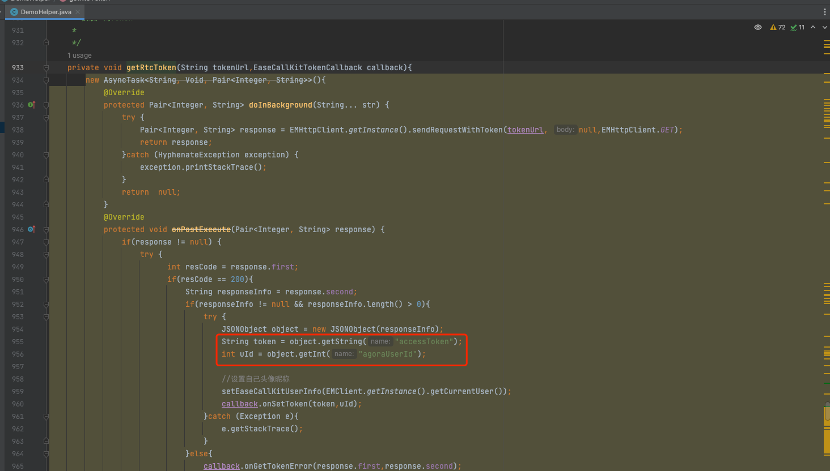This screenshot has width=830, height=472.
Task: Click the strikethrough AsyncTask class name
Action: point(122,80)
